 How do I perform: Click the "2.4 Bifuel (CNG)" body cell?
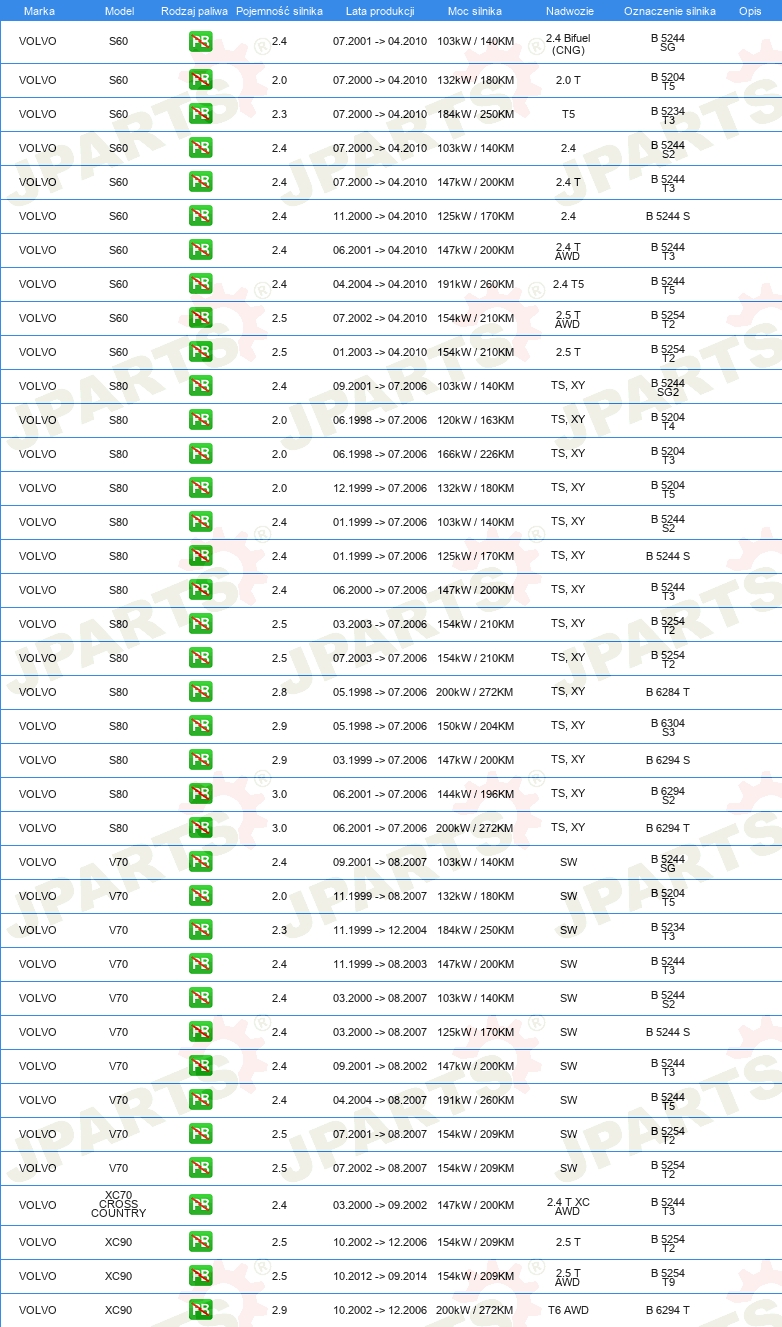coord(568,43)
